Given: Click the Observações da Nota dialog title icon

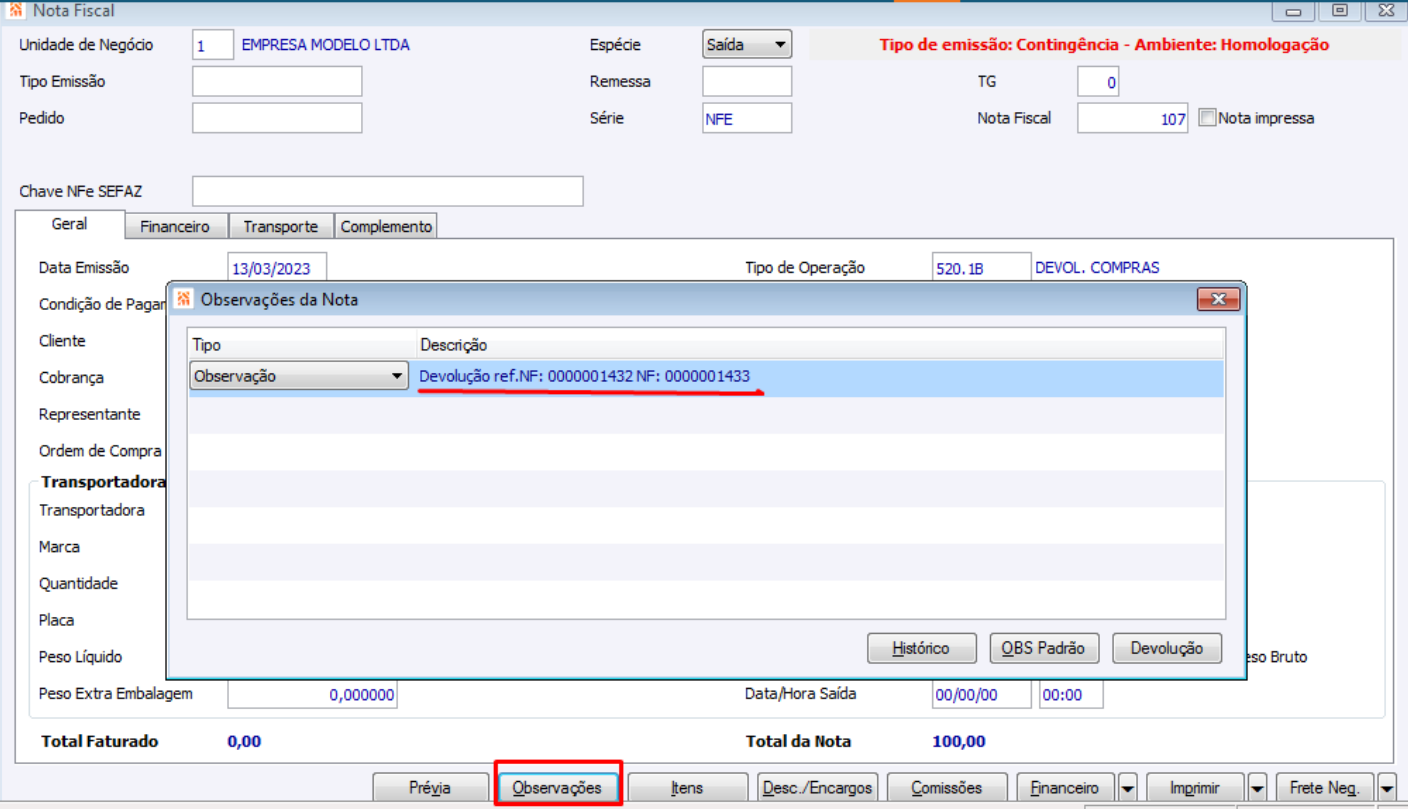Looking at the screenshot, I should pos(184,299).
